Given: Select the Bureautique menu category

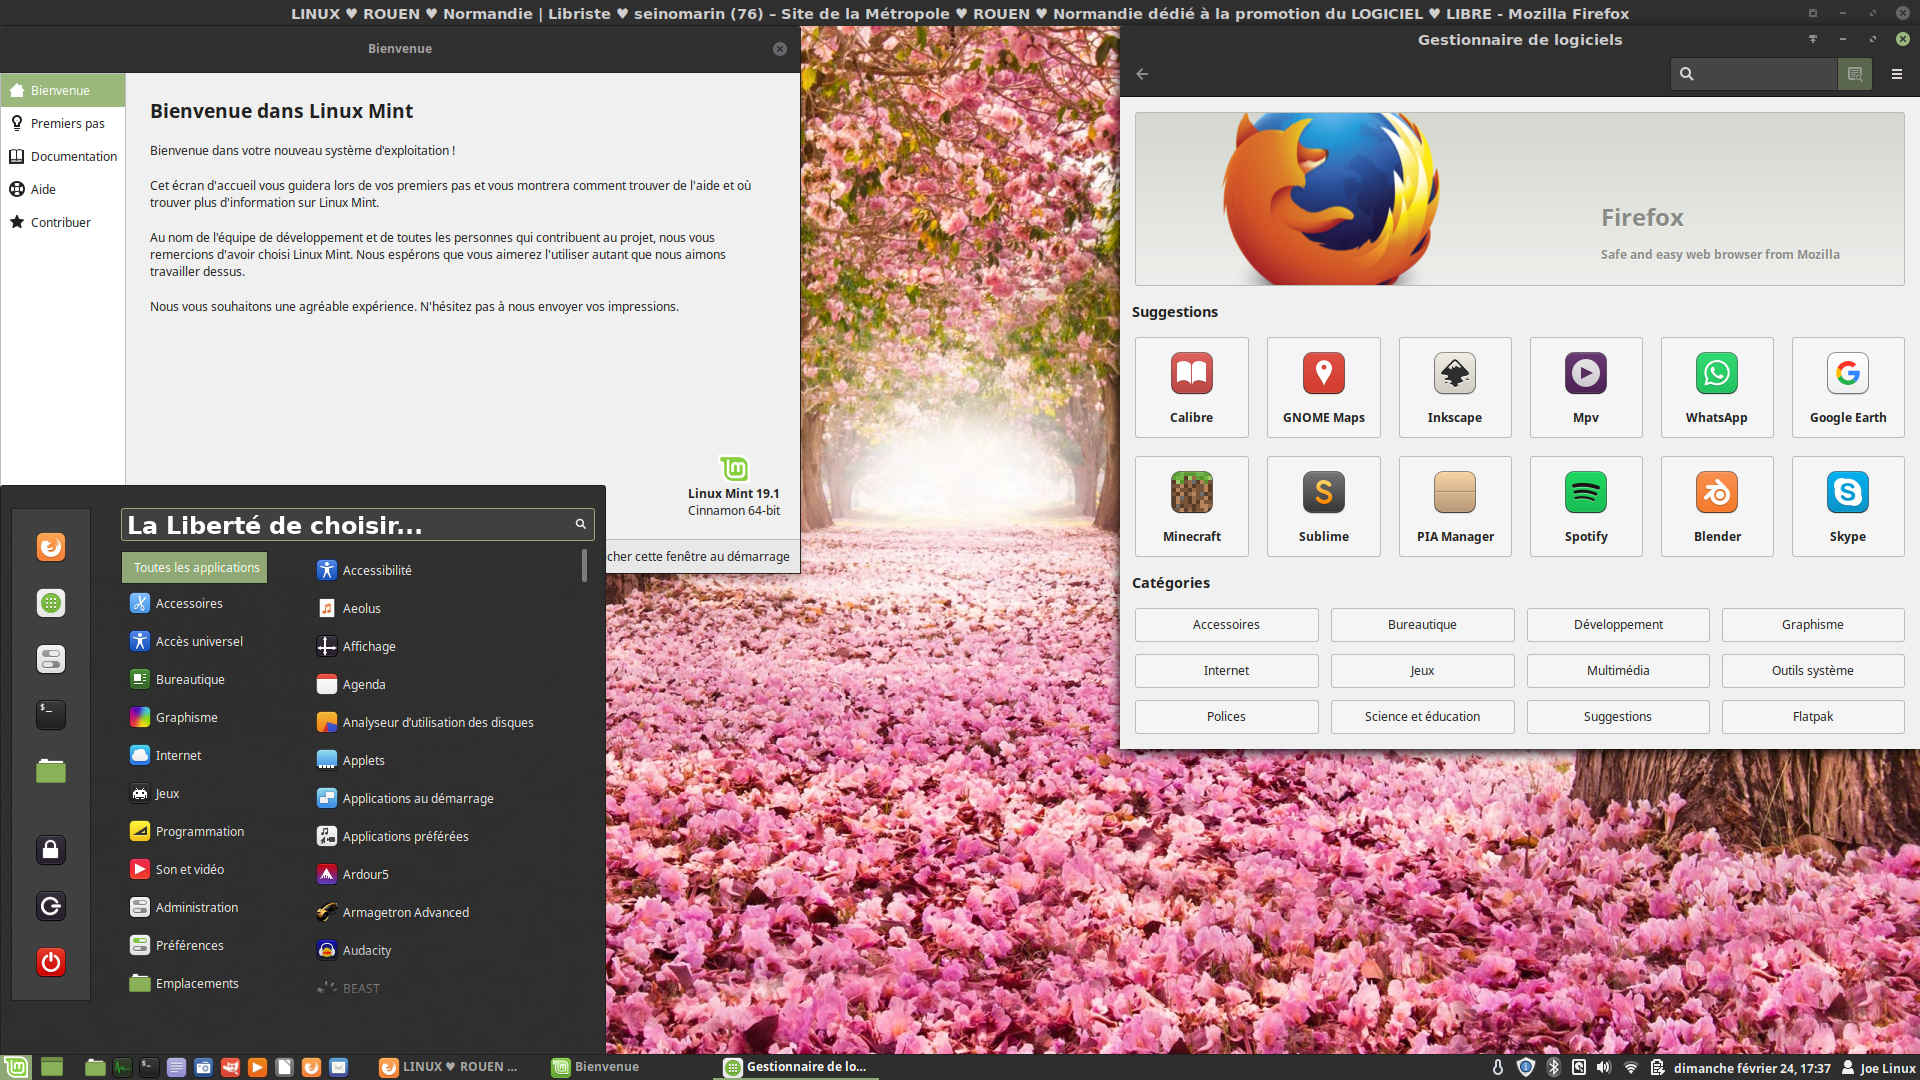Looking at the screenshot, I should click(190, 679).
